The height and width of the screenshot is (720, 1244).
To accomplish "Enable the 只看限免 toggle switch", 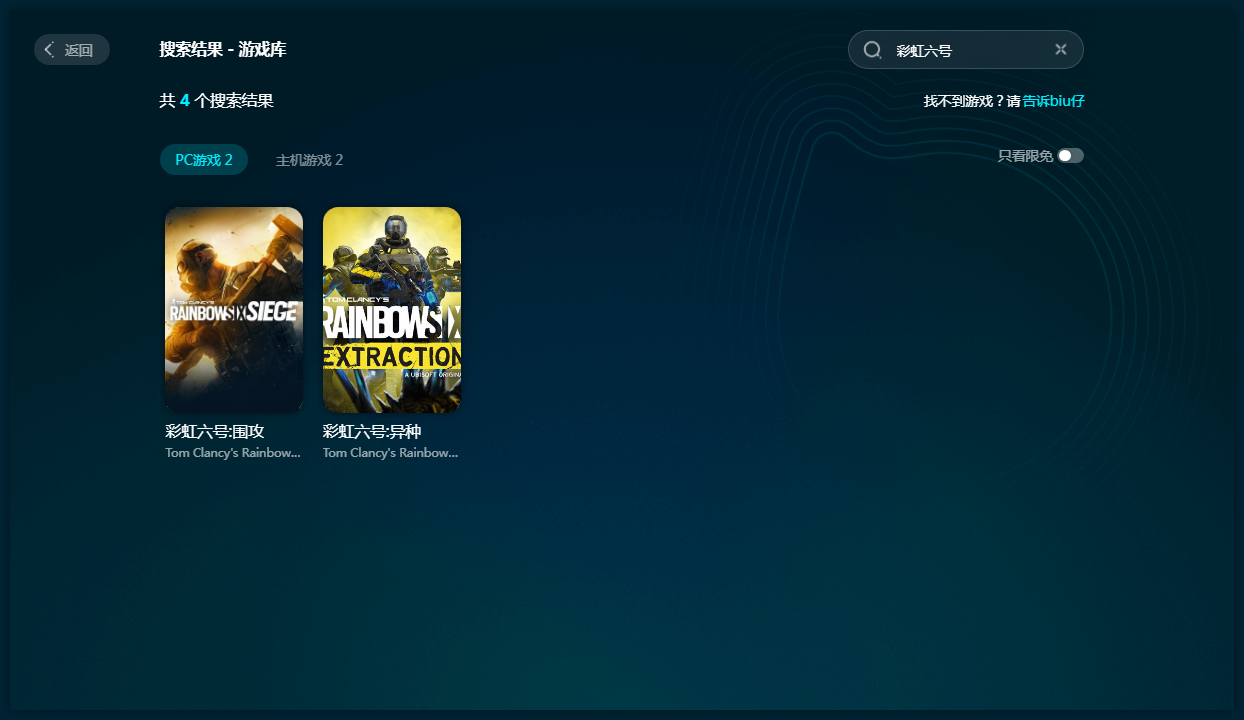I will [1070, 156].
